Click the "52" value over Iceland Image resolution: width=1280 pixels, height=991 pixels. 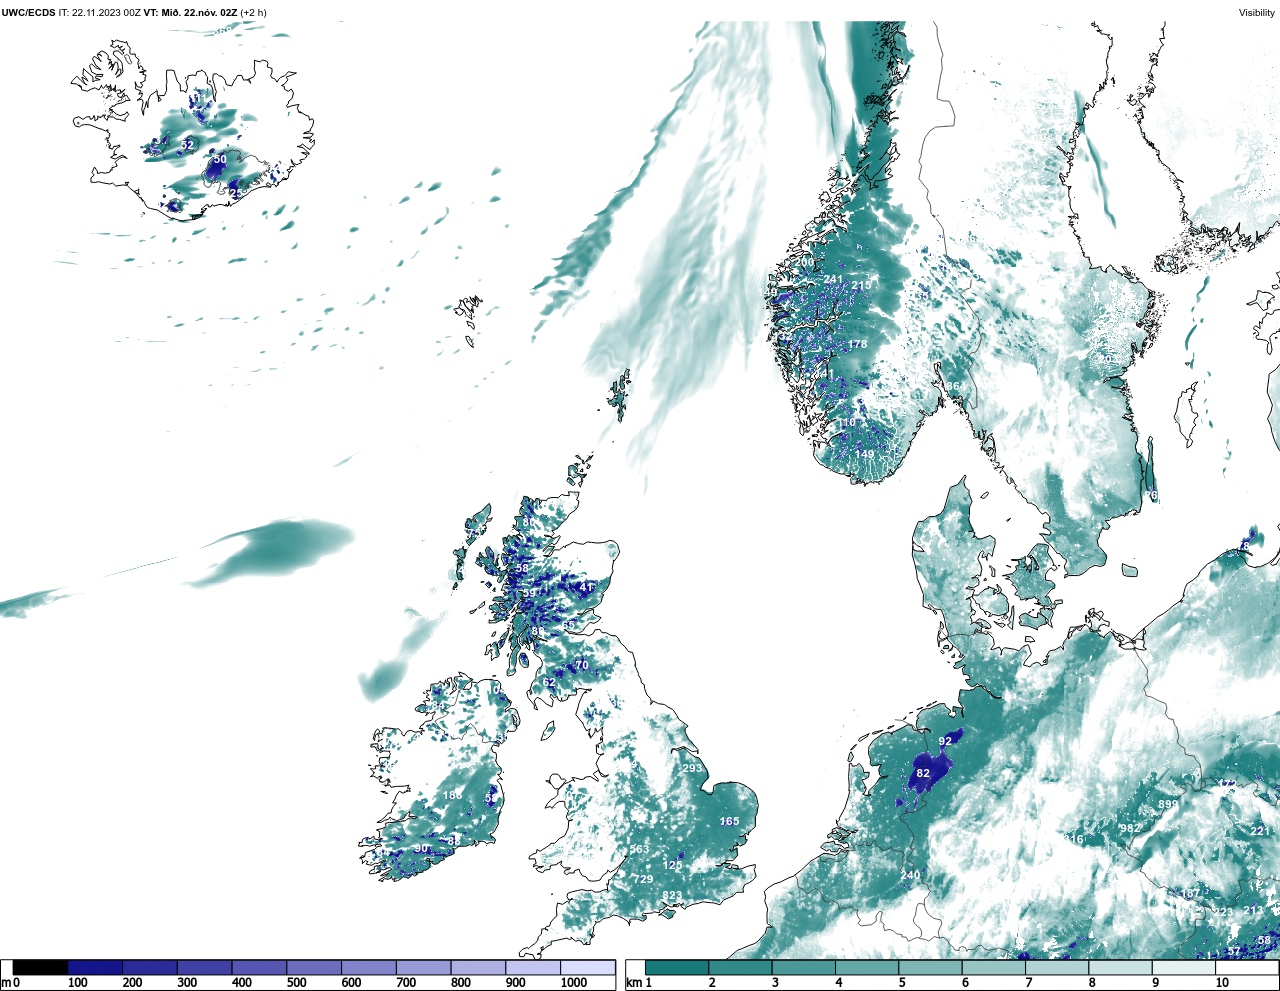tap(187, 145)
